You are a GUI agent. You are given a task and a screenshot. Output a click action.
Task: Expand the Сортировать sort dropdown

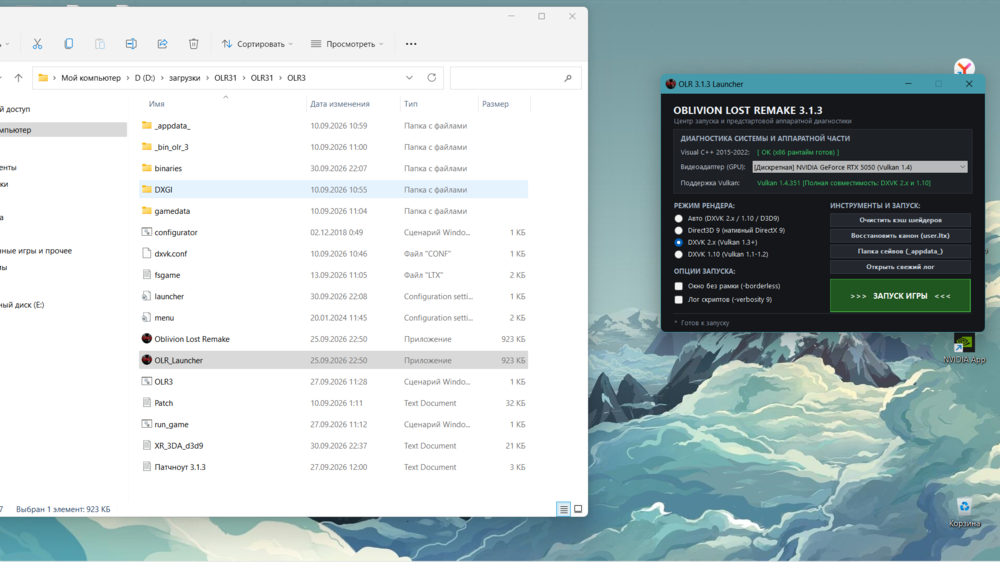coord(257,44)
